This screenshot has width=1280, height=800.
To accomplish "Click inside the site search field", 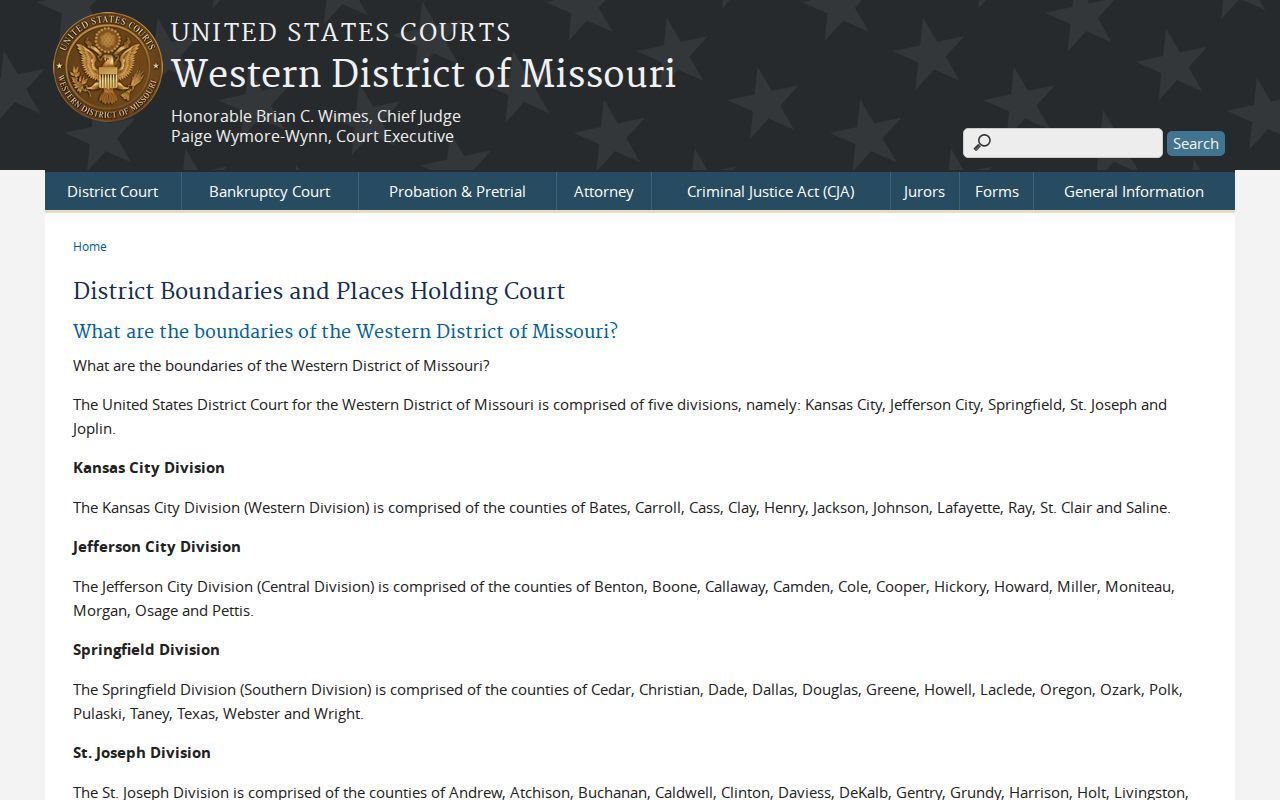I will (1062, 143).
